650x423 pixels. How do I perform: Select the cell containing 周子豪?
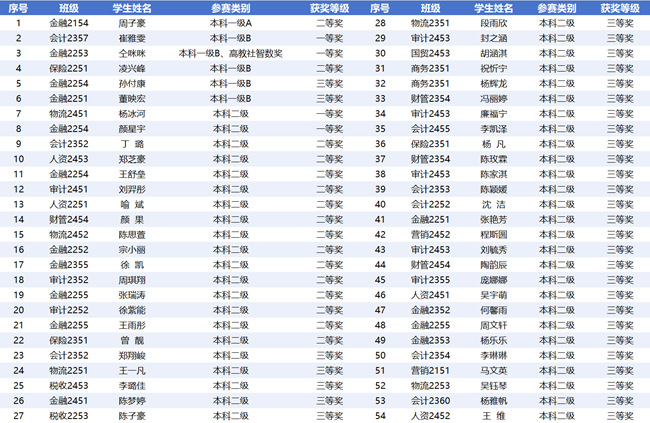click(x=133, y=21)
